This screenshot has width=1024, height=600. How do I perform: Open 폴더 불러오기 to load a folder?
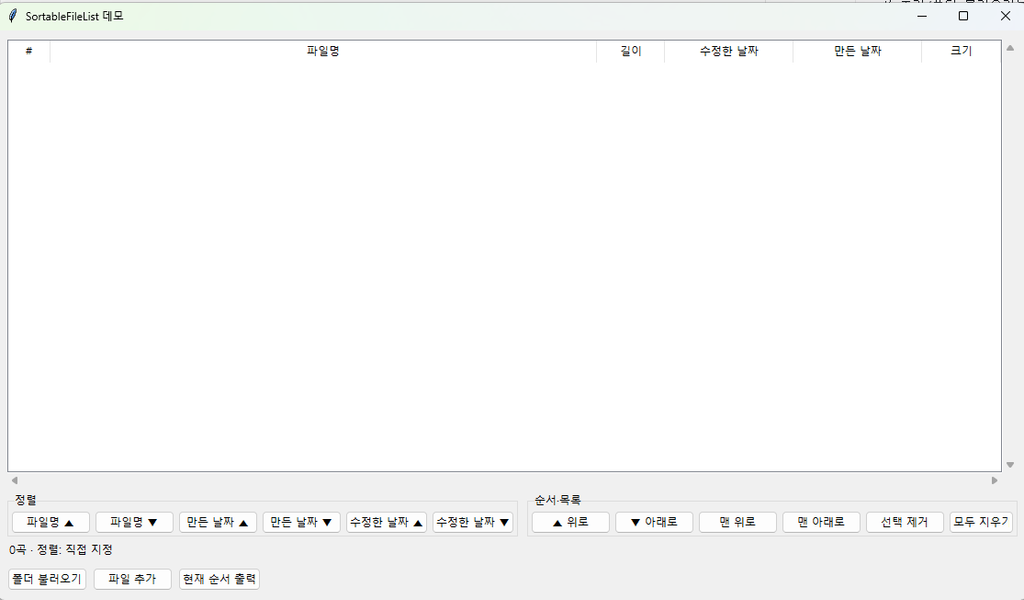pyautogui.click(x=47, y=579)
